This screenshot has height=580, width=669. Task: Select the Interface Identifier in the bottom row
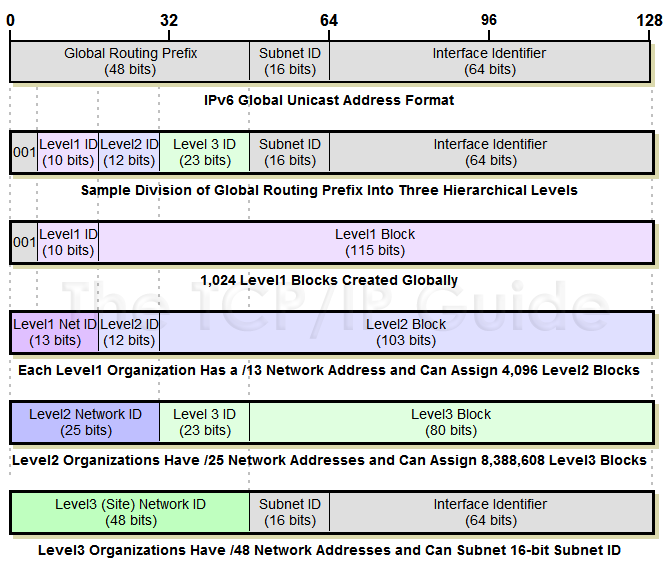point(490,512)
